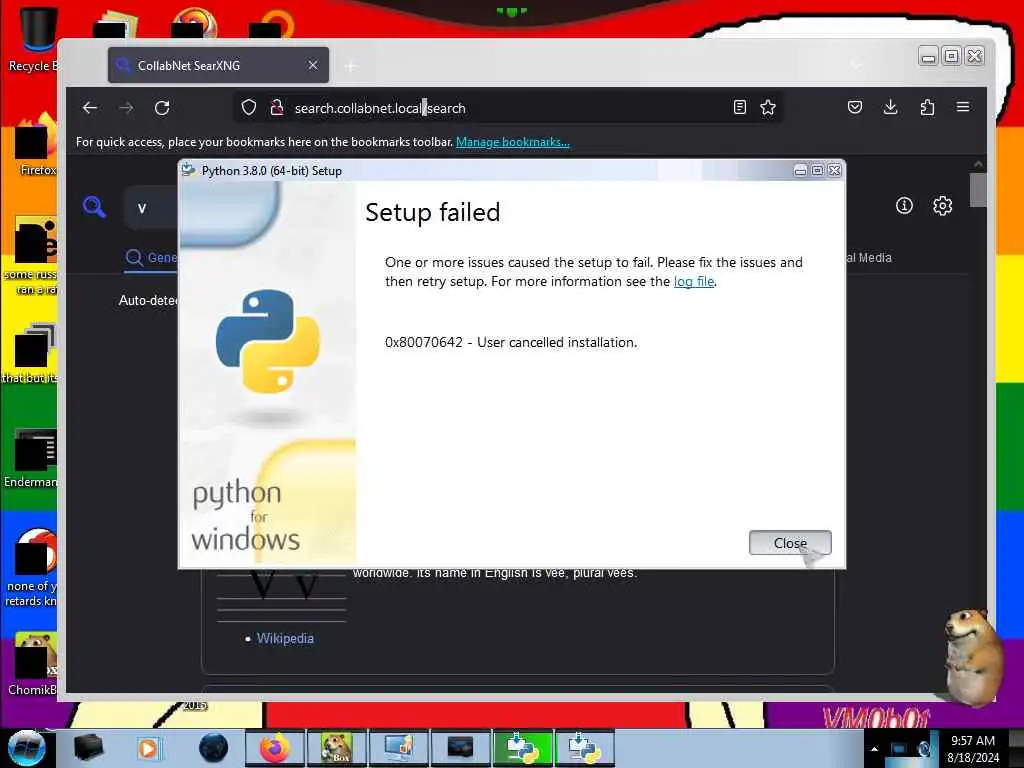Screen dimensions: 1024x768
Task: Open the log file link
Action: (x=694, y=281)
